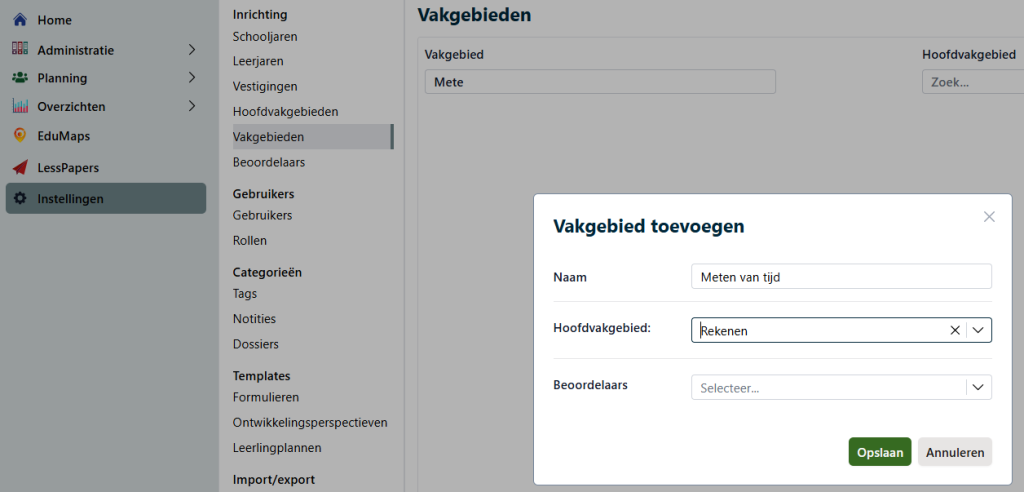
Task: Click the LessPapers paper plane icon
Action: pos(20,168)
